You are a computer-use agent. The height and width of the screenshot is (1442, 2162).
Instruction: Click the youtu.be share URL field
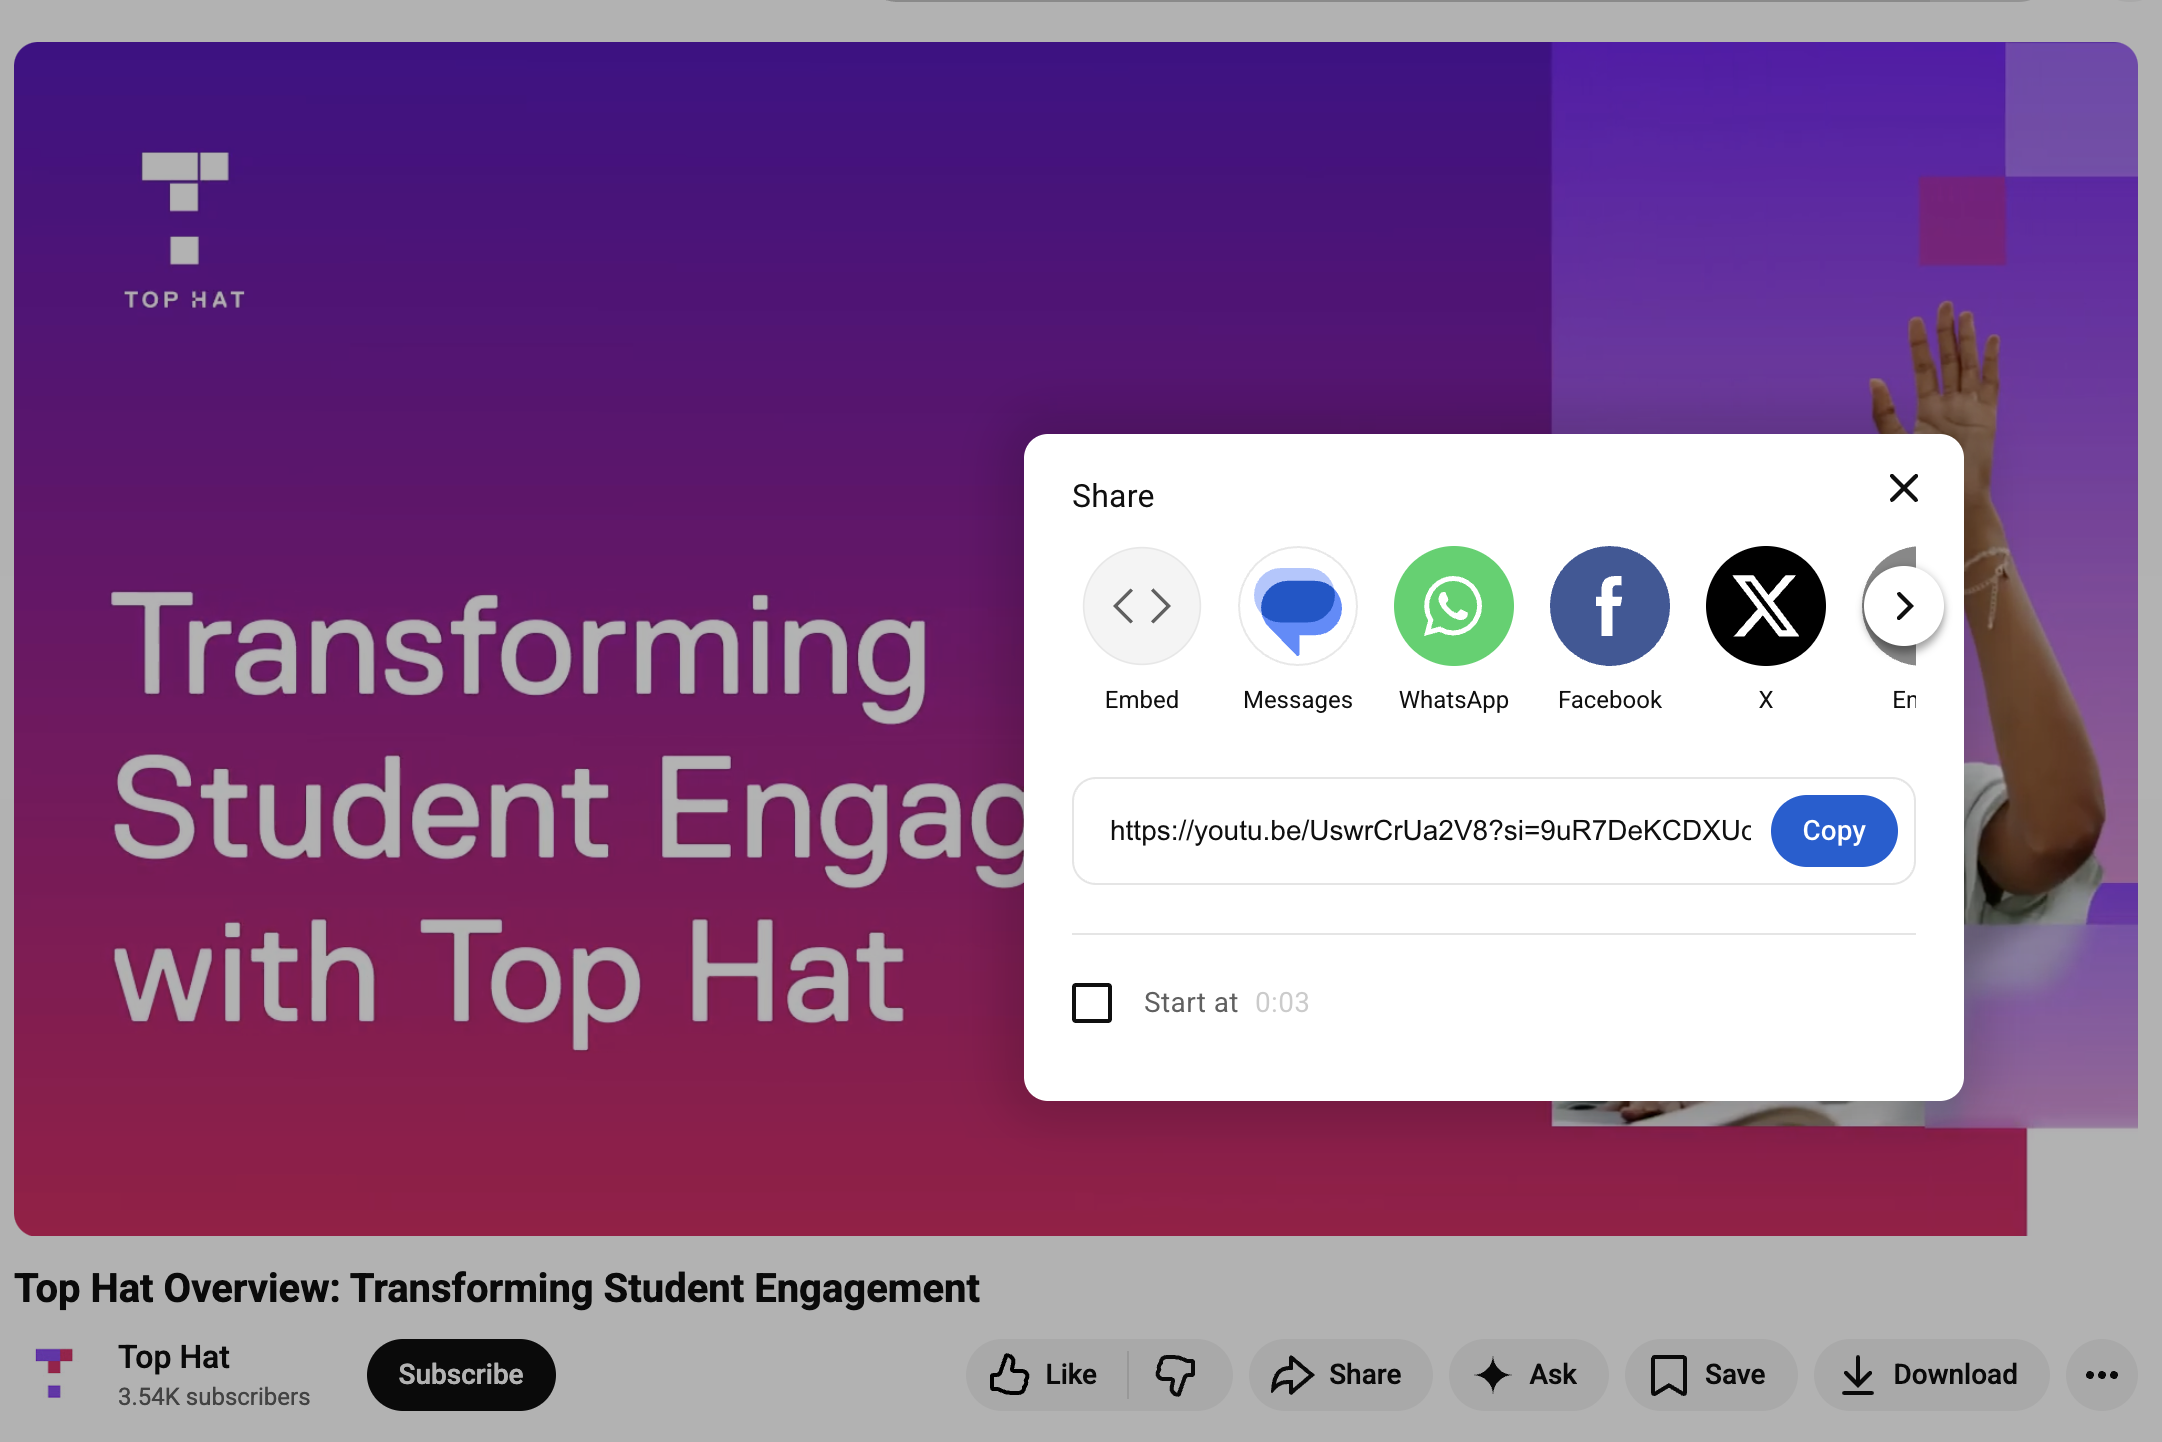1430,831
